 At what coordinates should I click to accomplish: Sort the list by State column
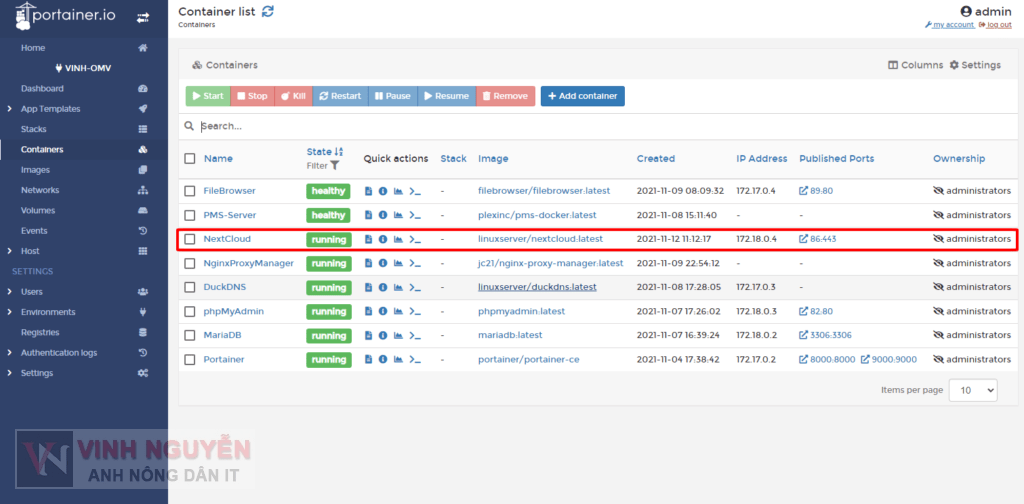coord(320,152)
